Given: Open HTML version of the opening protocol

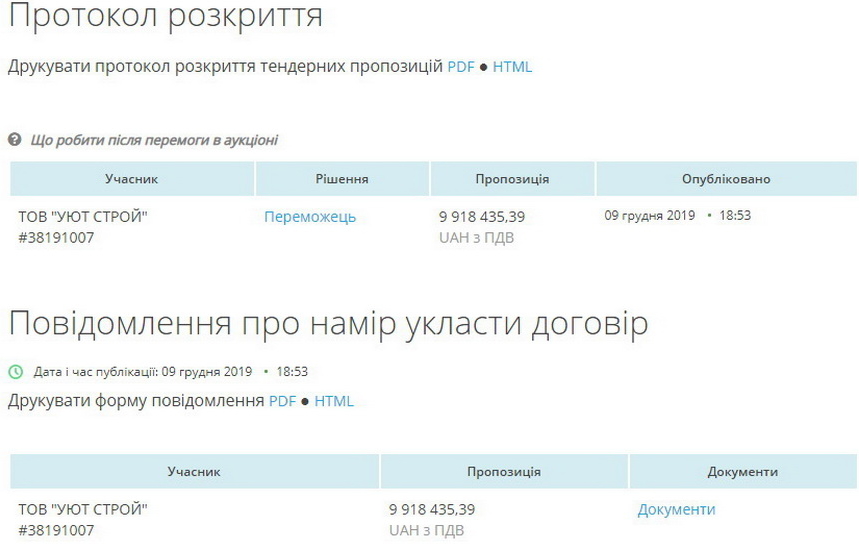Looking at the screenshot, I should (x=512, y=67).
